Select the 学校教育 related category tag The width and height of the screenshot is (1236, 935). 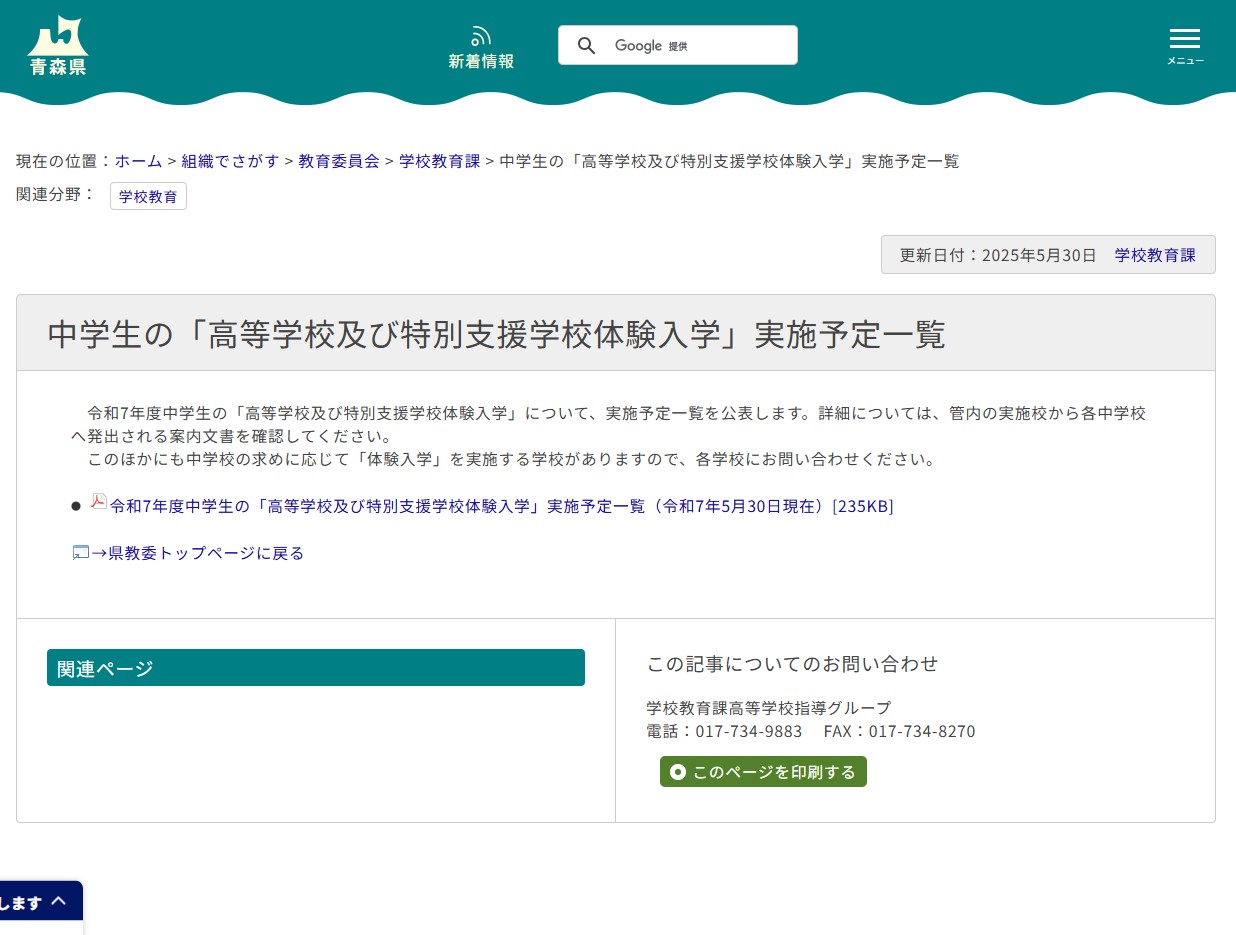148,196
